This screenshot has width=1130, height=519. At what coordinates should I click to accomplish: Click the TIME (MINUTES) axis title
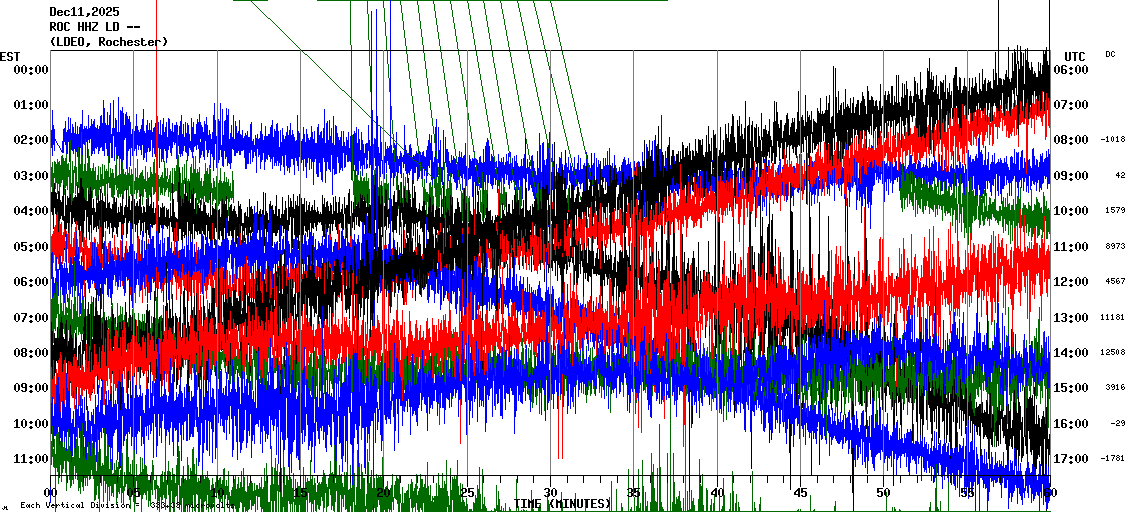562,504
